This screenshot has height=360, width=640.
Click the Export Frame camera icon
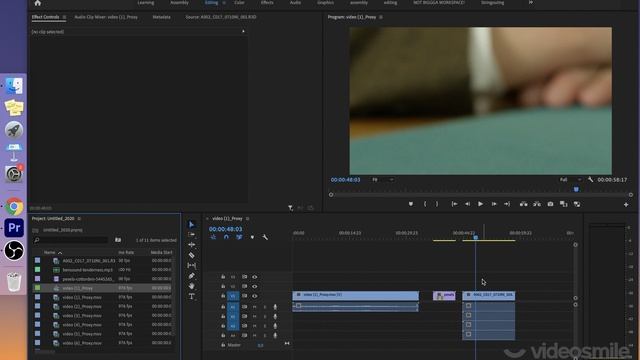550,204
